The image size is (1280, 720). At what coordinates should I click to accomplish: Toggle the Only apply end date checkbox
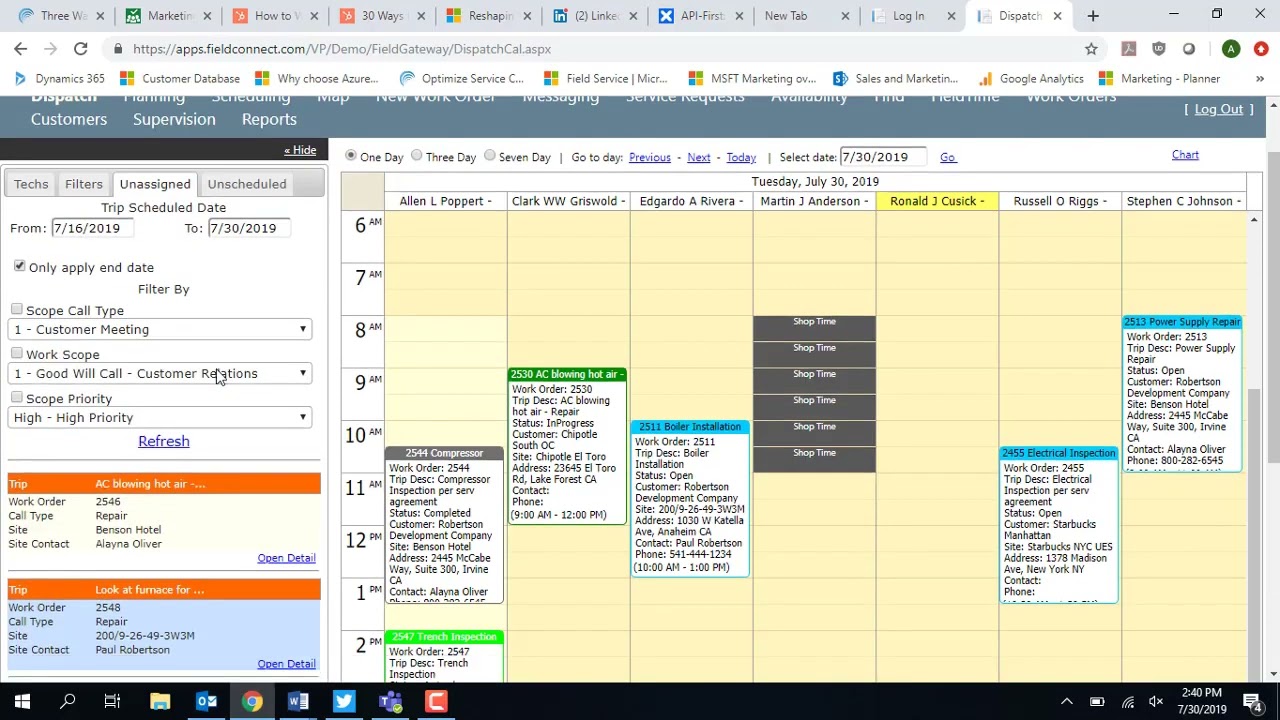[x=19, y=266]
